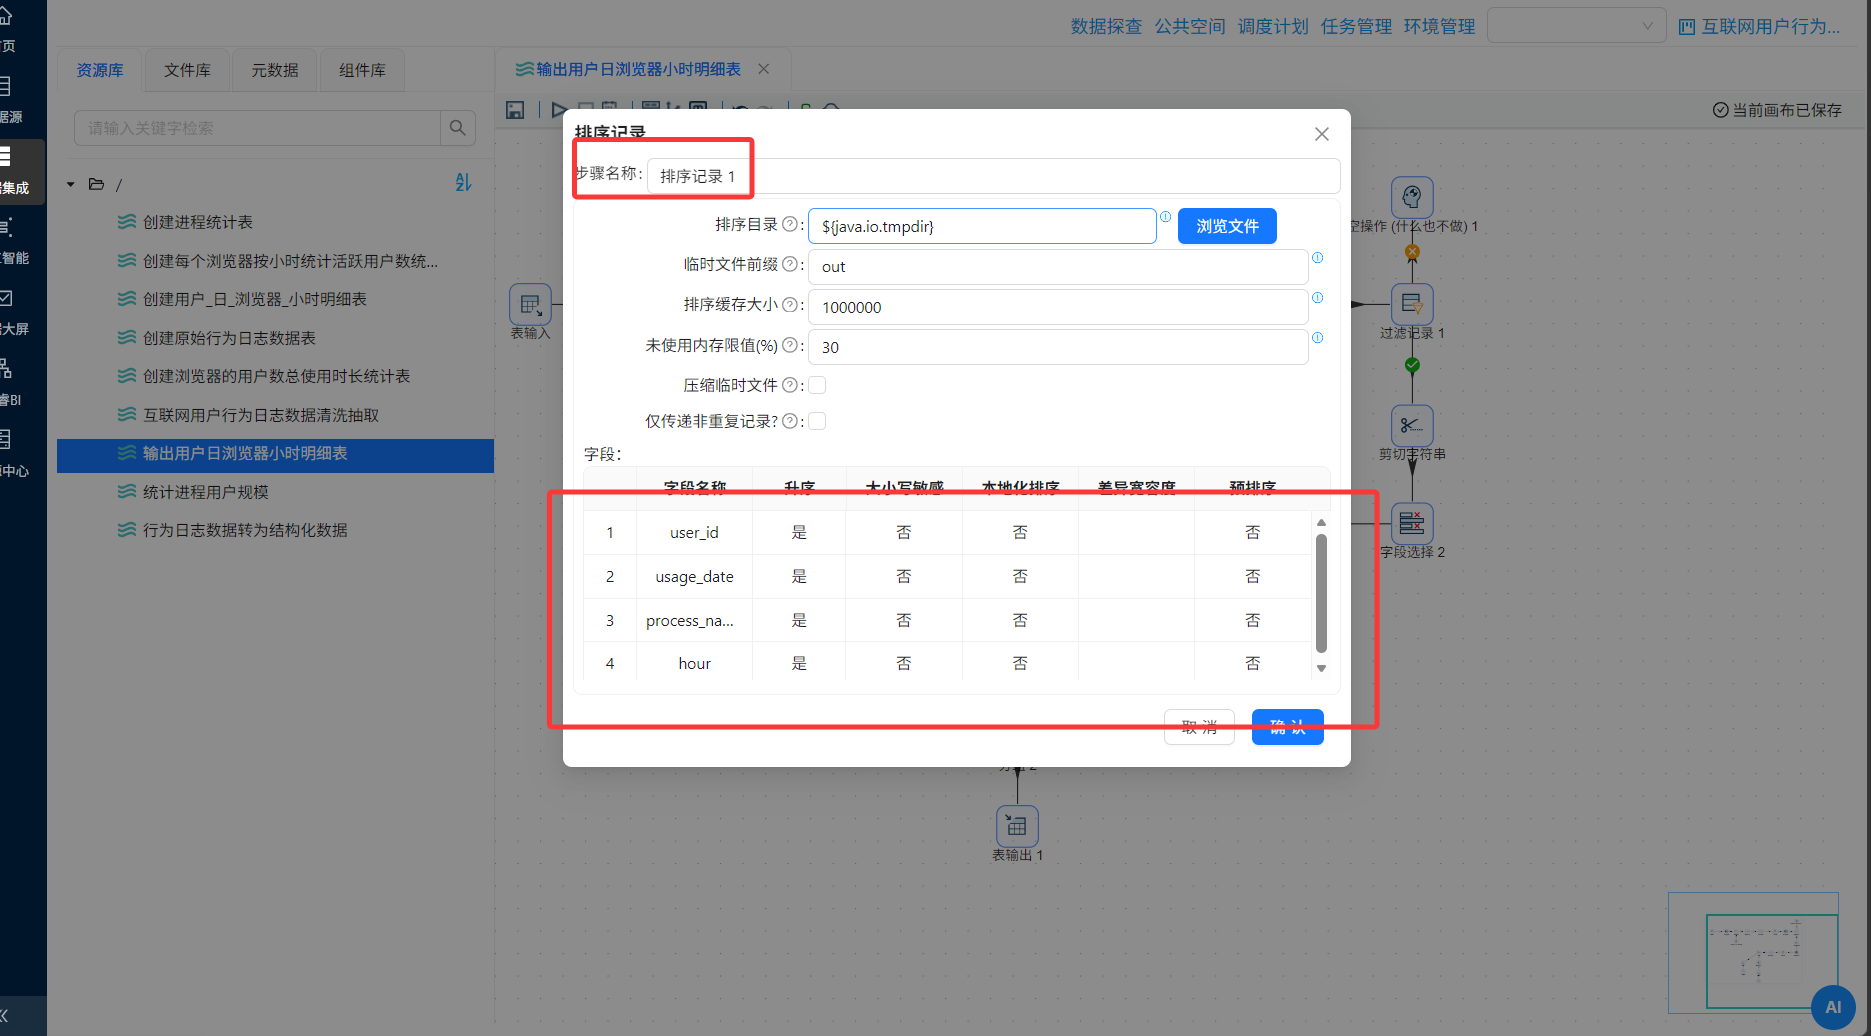Open 调度计划 in top navigation
This screenshot has width=1871, height=1036.
1273,27
